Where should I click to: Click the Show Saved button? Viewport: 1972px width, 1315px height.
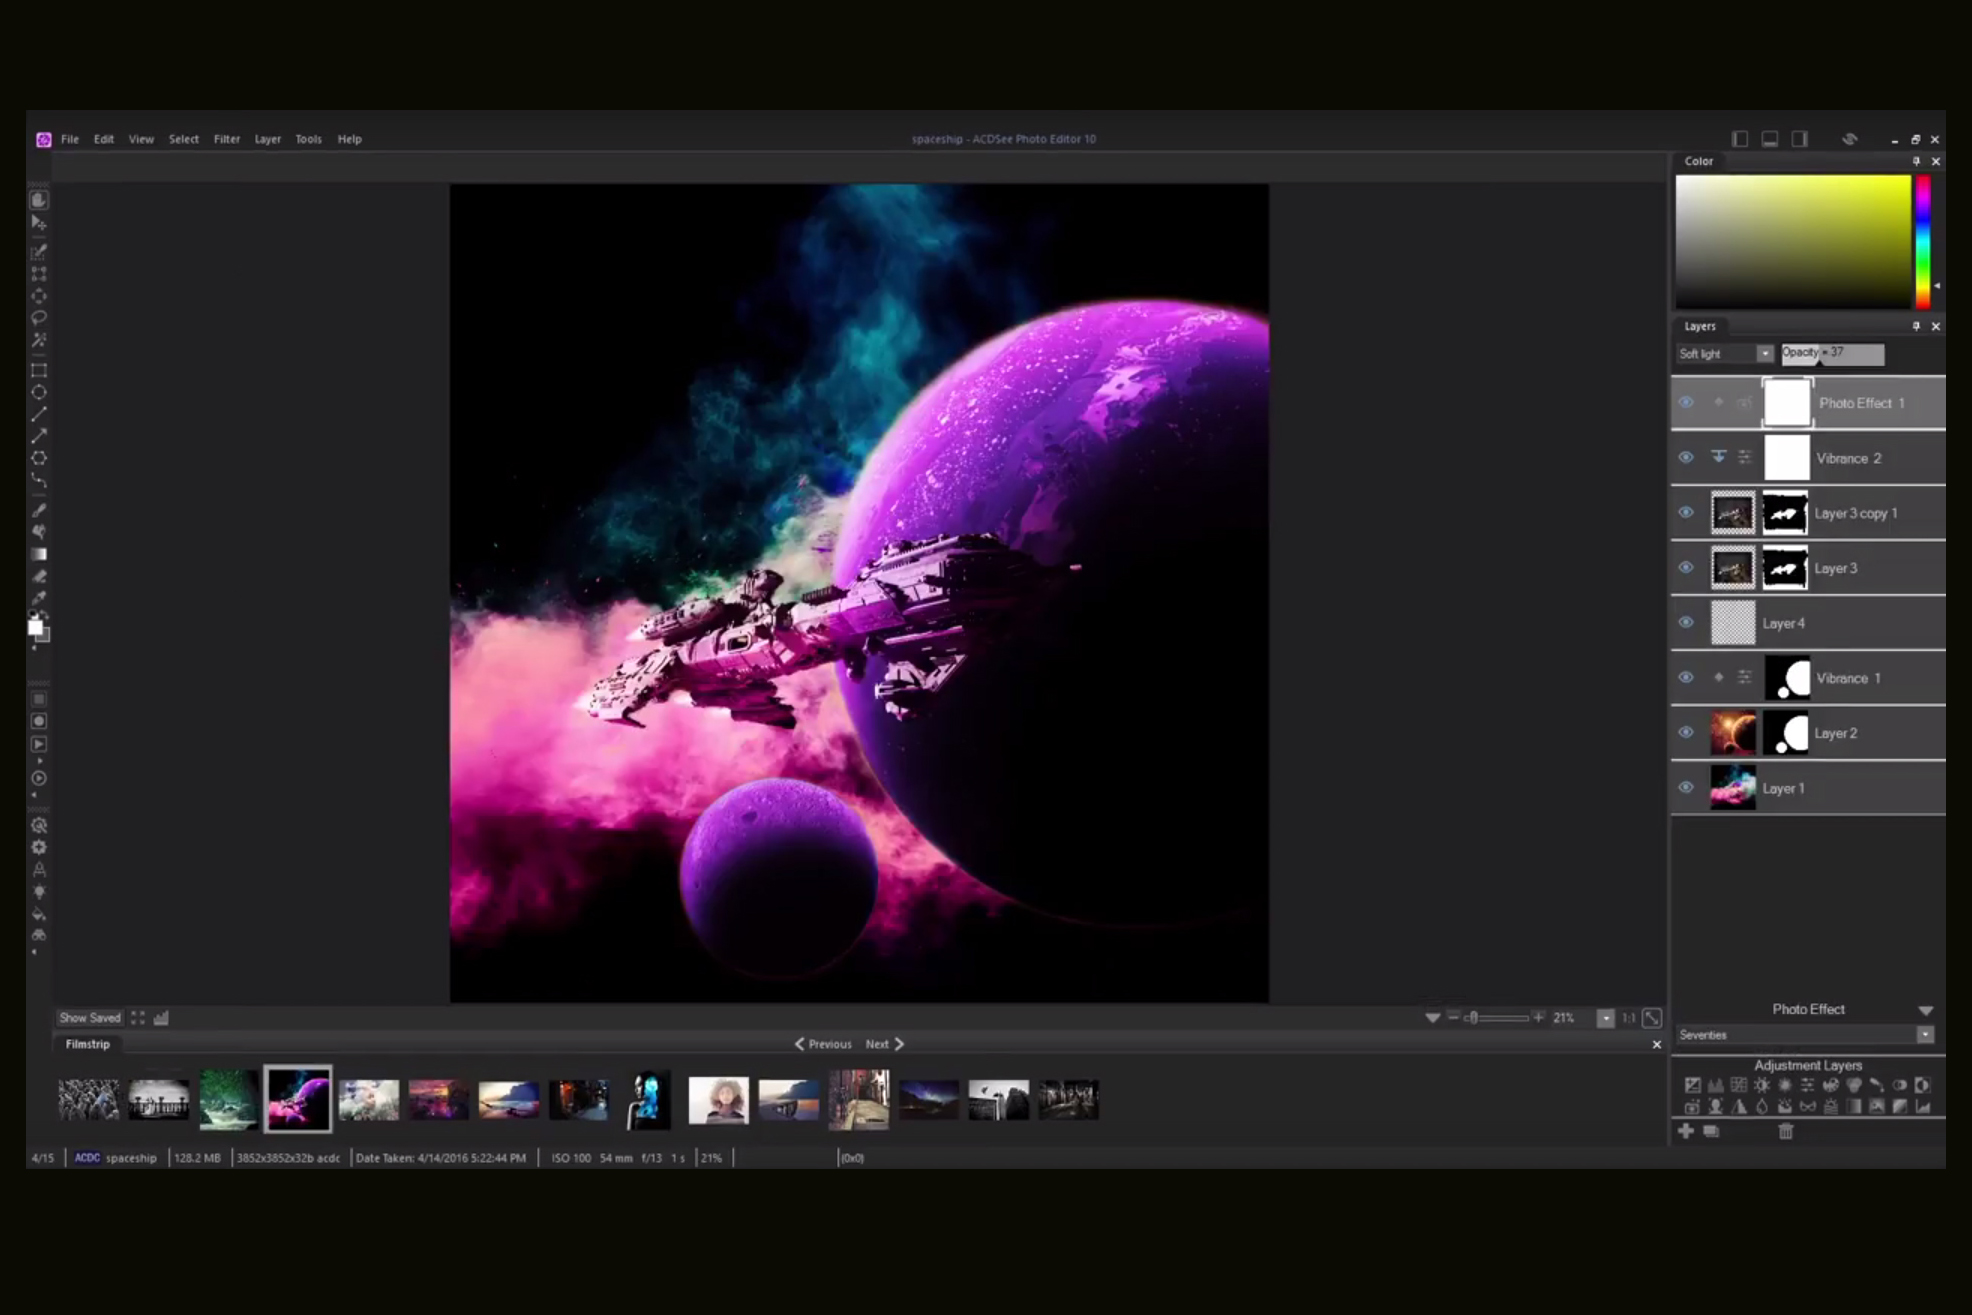click(x=89, y=1017)
